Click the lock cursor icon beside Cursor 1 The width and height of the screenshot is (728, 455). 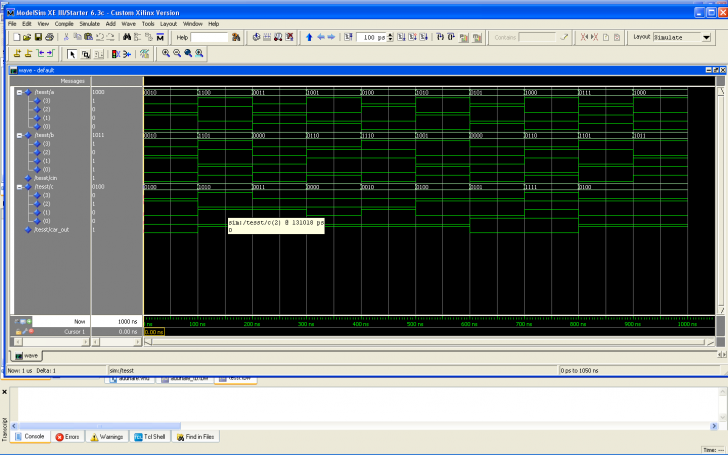pyautogui.click(x=18, y=331)
